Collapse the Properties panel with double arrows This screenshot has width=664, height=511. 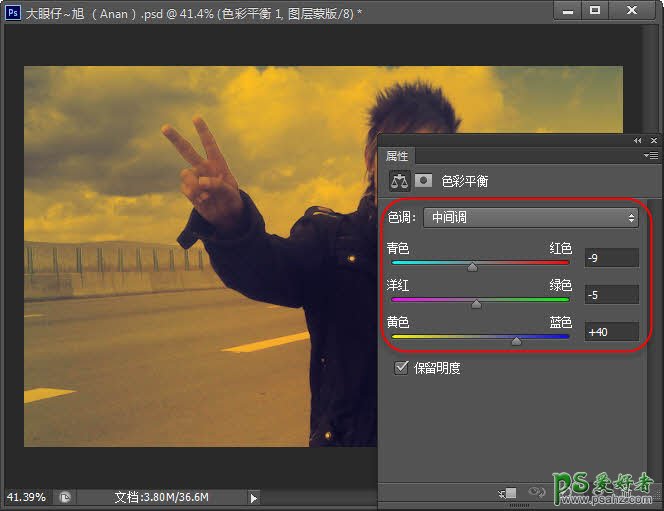638,141
